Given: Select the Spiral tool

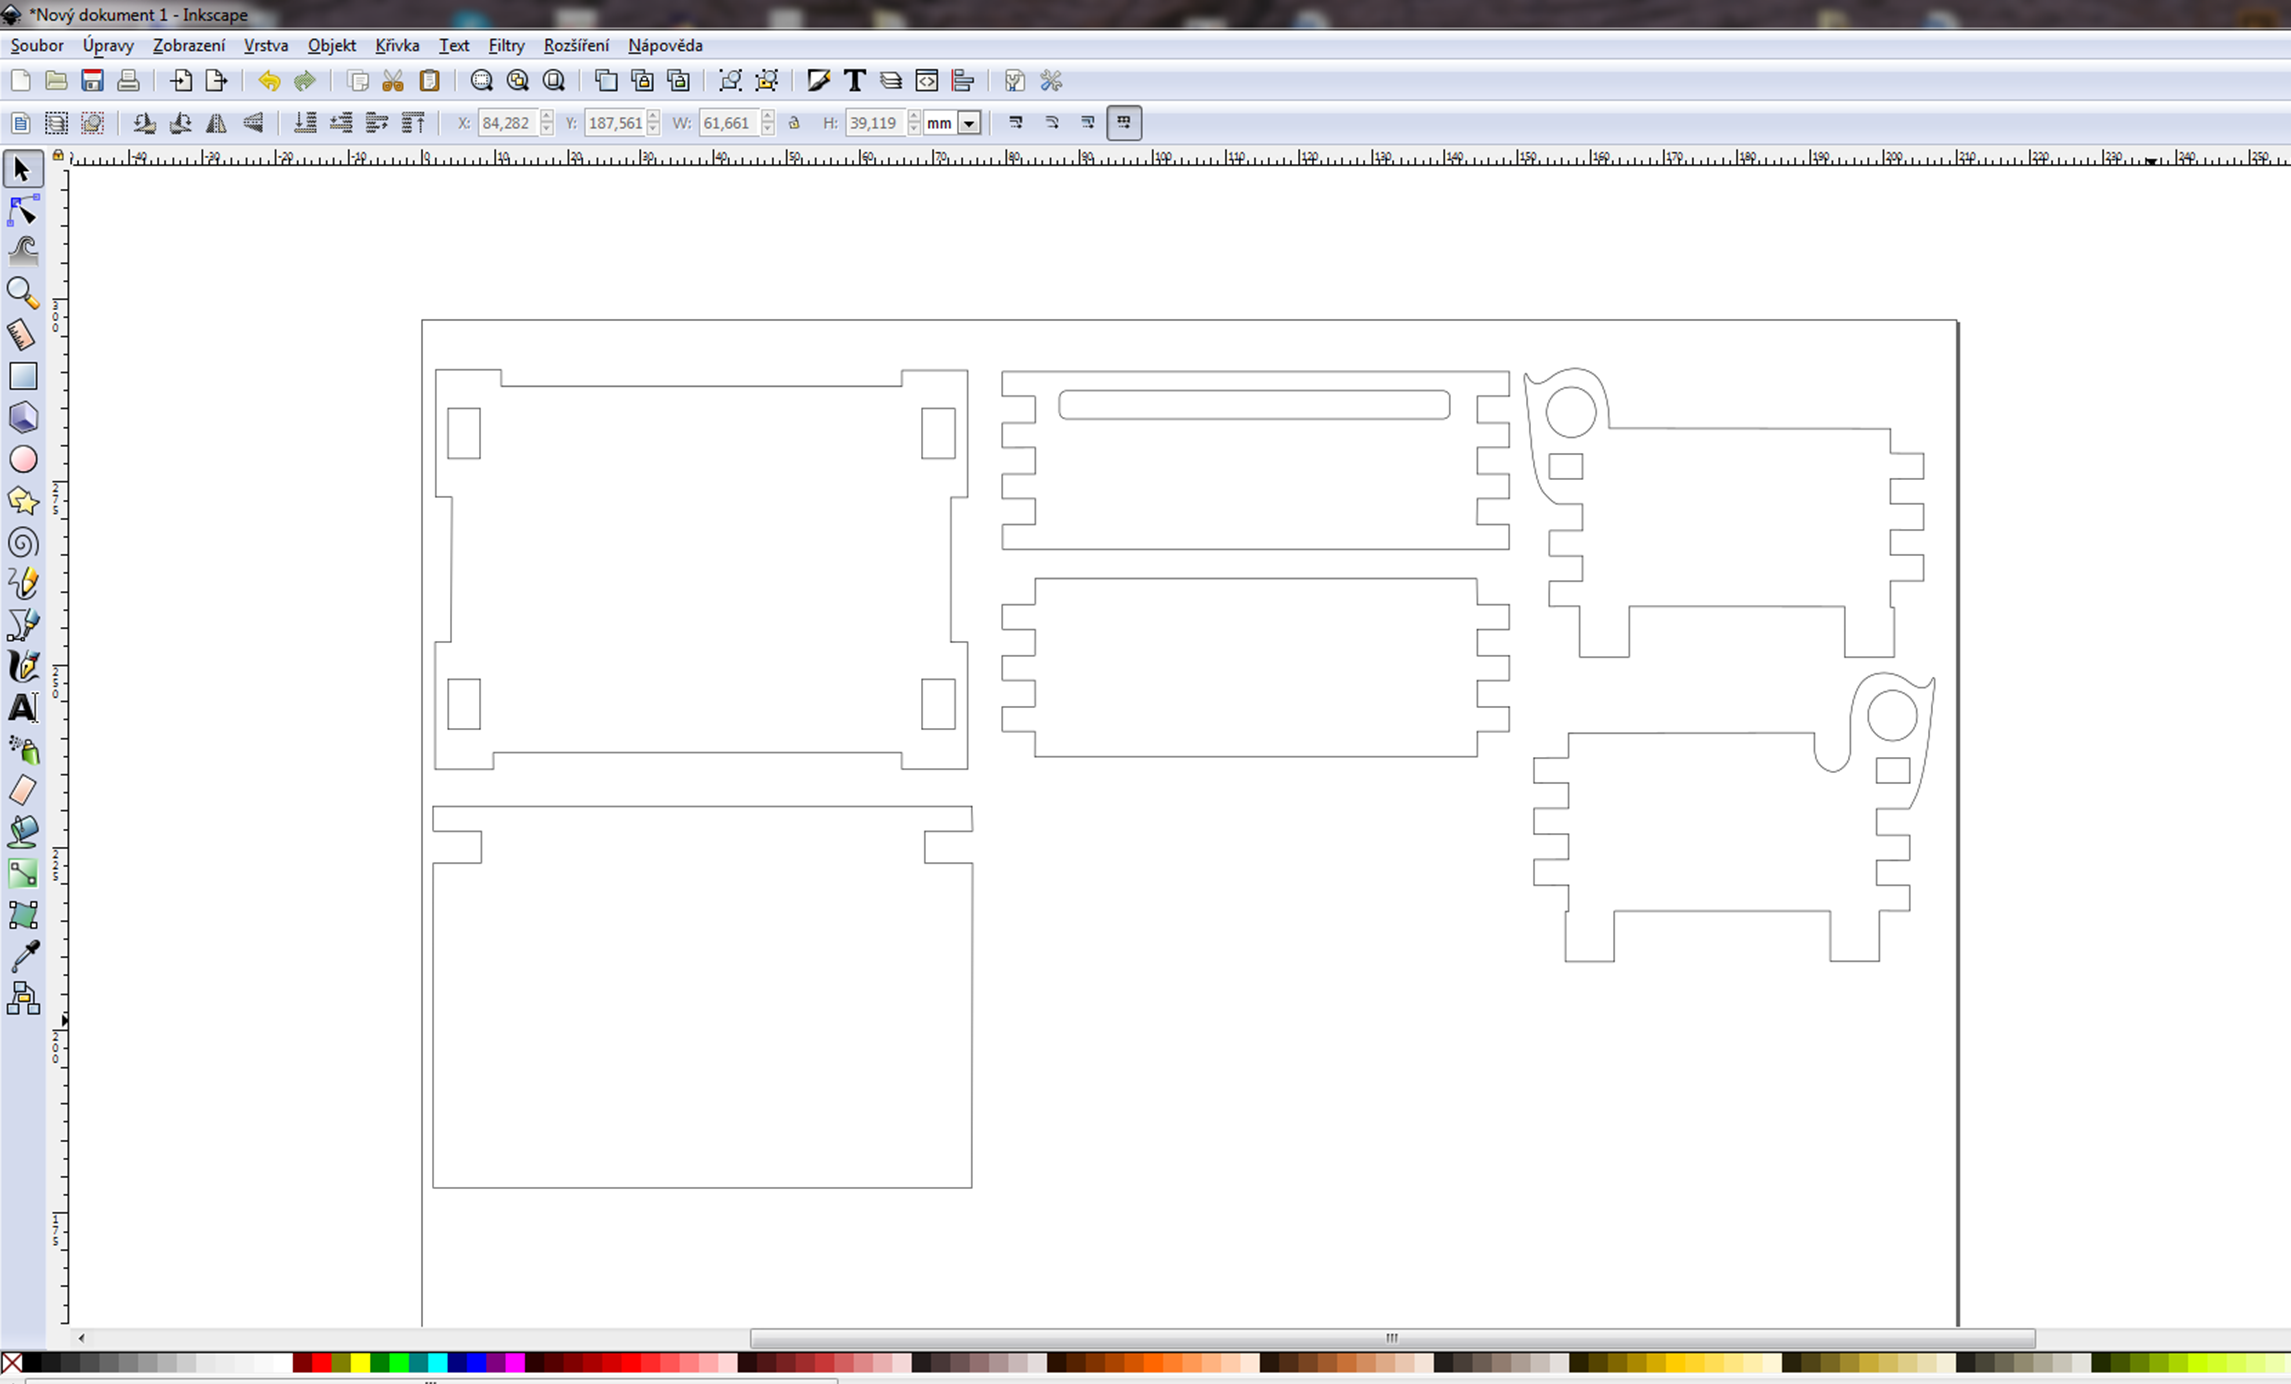Looking at the screenshot, I should click(23, 543).
